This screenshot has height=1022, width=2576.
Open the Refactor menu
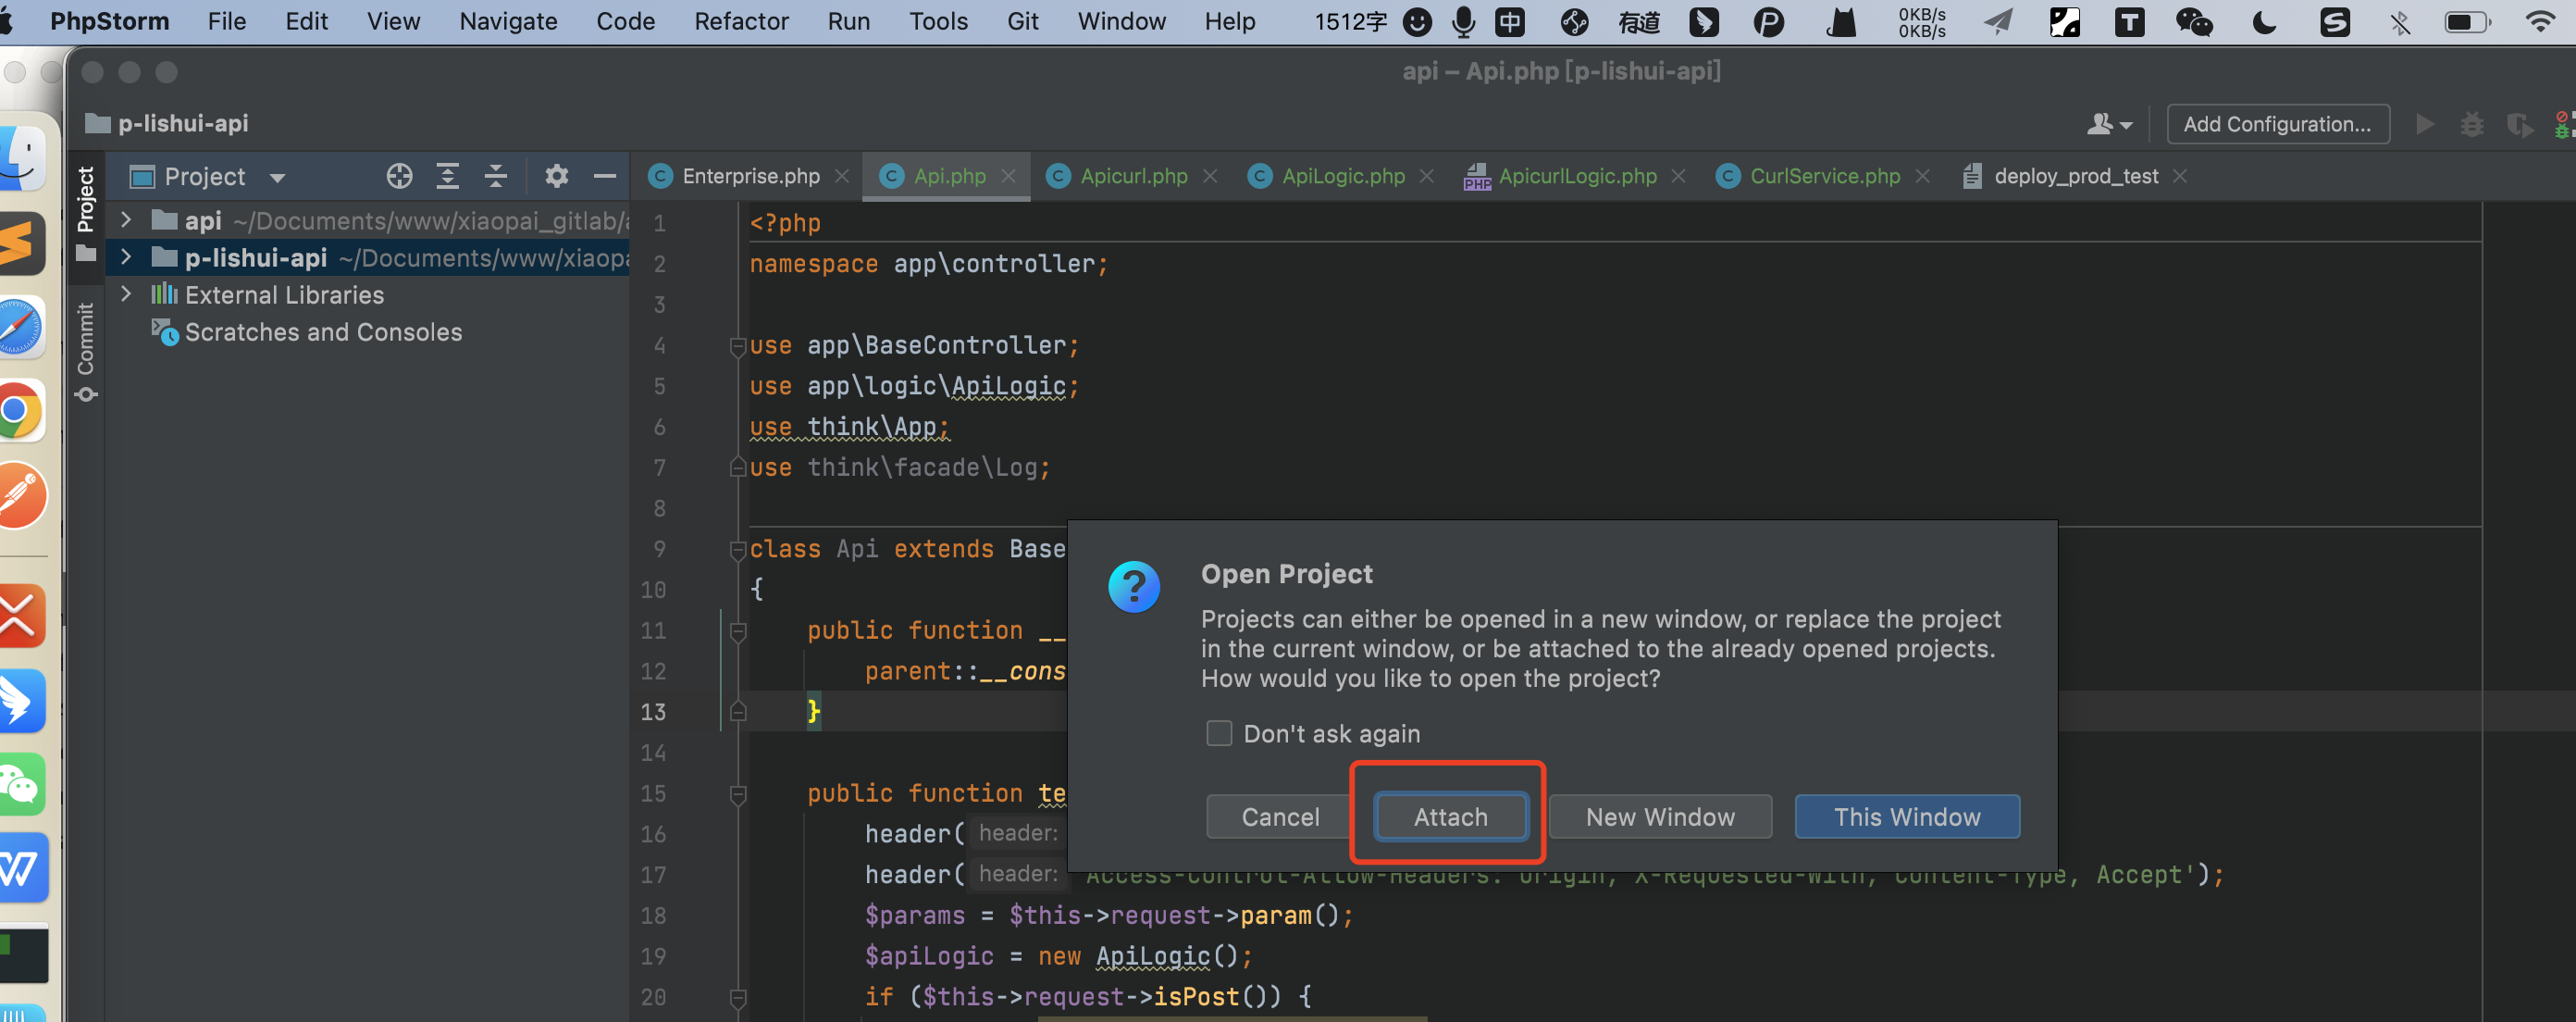741,21
